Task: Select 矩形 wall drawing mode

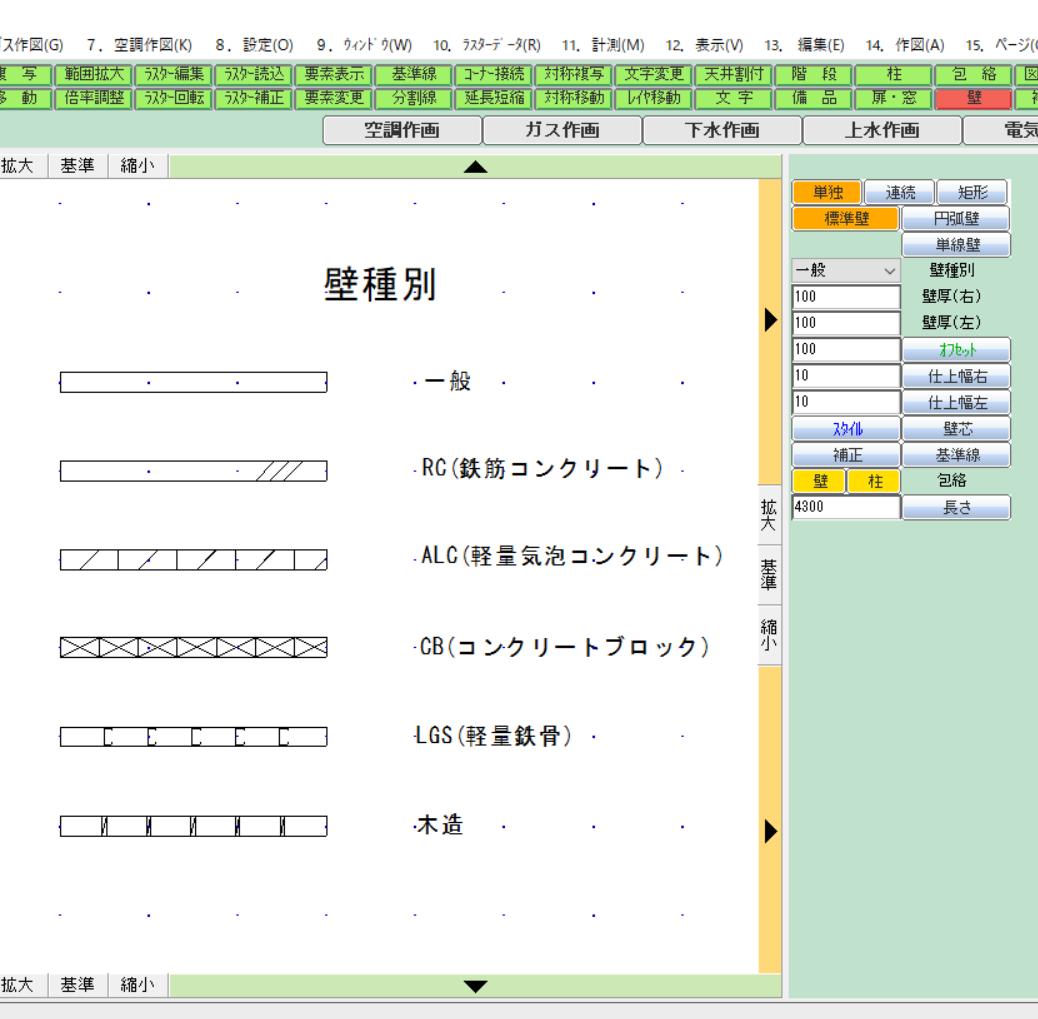Action: point(973,193)
